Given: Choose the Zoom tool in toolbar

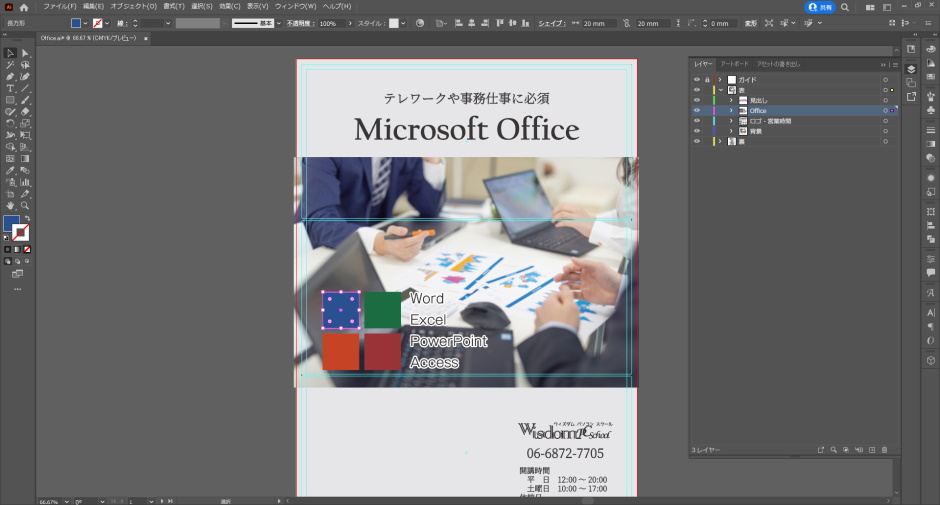Looking at the screenshot, I should [x=25, y=204].
